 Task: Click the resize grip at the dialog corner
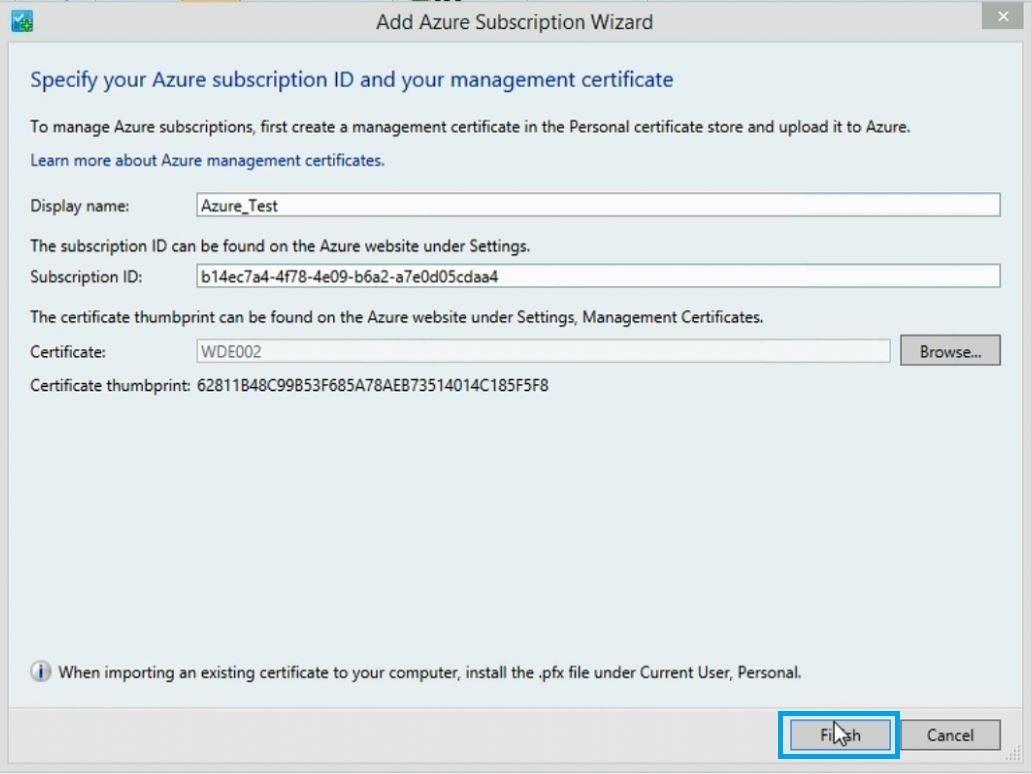pyautogui.click(x=1014, y=755)
